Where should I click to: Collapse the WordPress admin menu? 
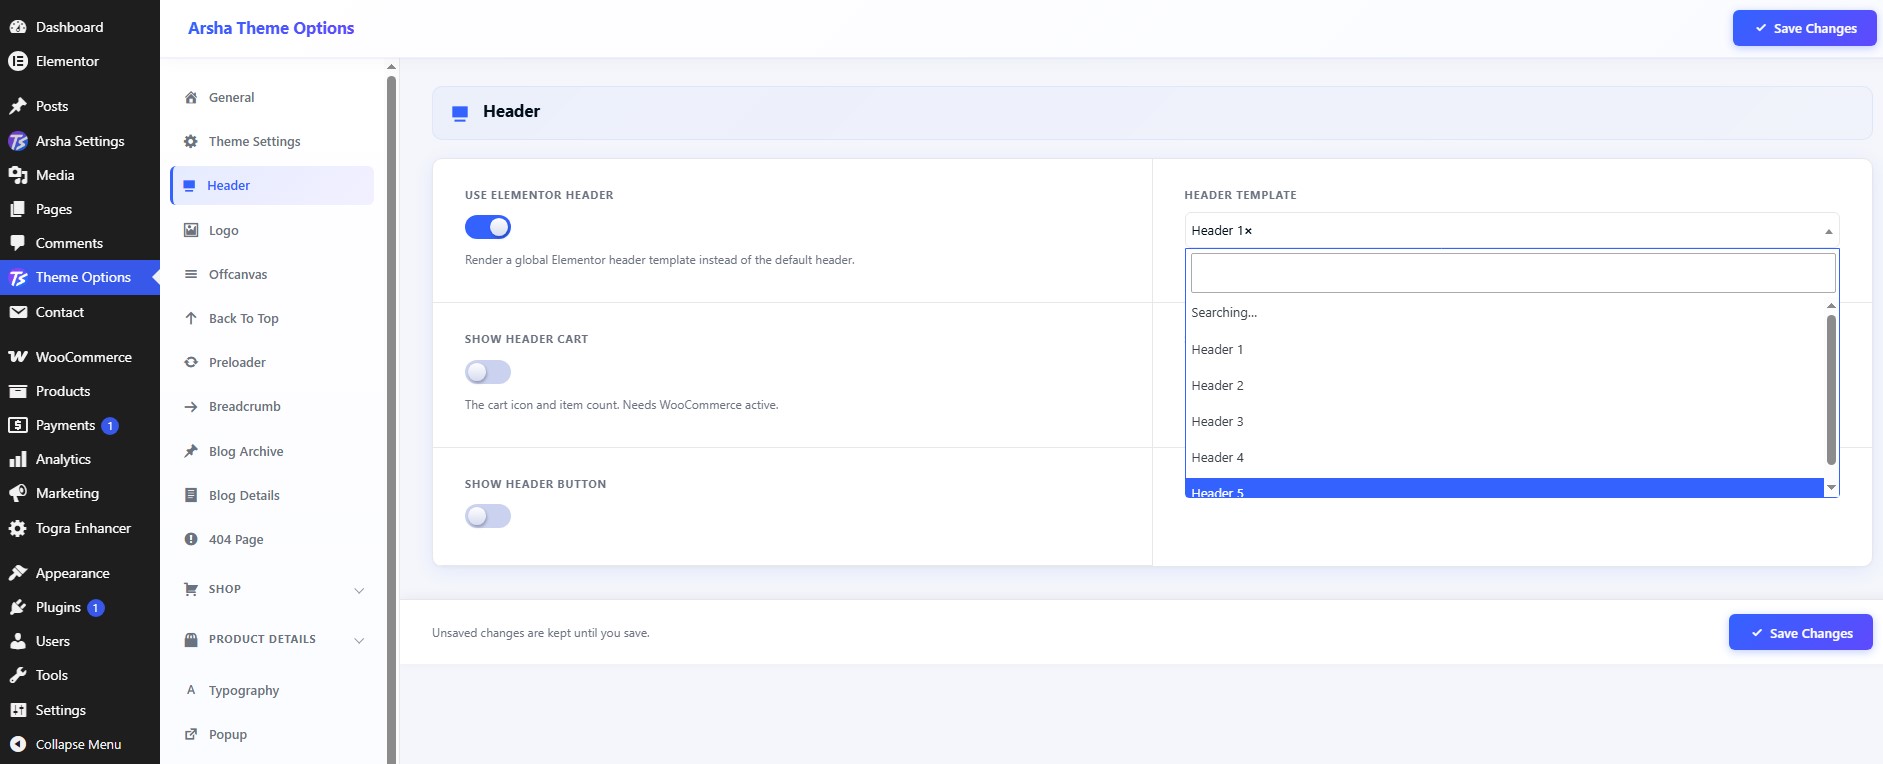tap(80, 744)
